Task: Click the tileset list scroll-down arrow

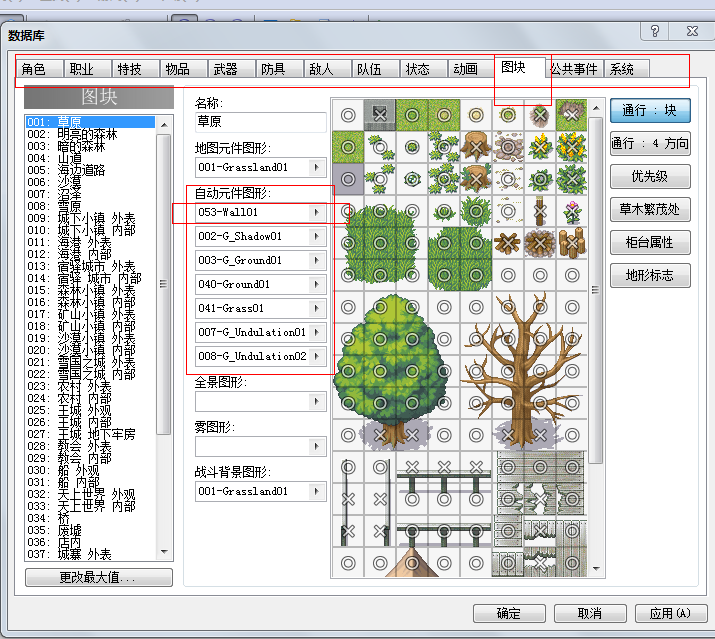Action: pos(164,552)
